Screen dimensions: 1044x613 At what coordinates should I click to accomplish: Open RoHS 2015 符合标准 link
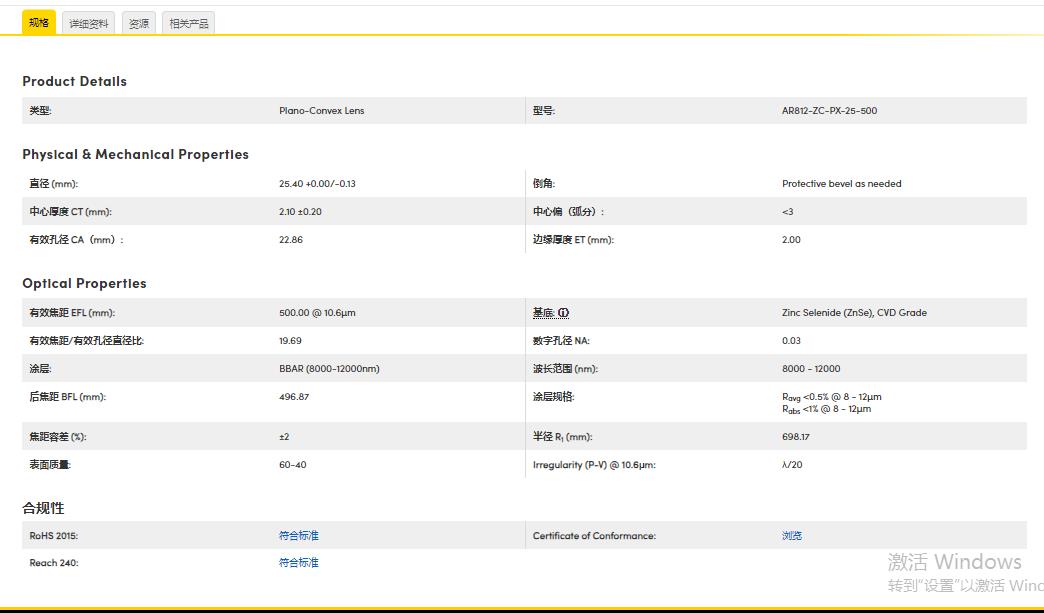pyautogui.click(x=297, y=535)
